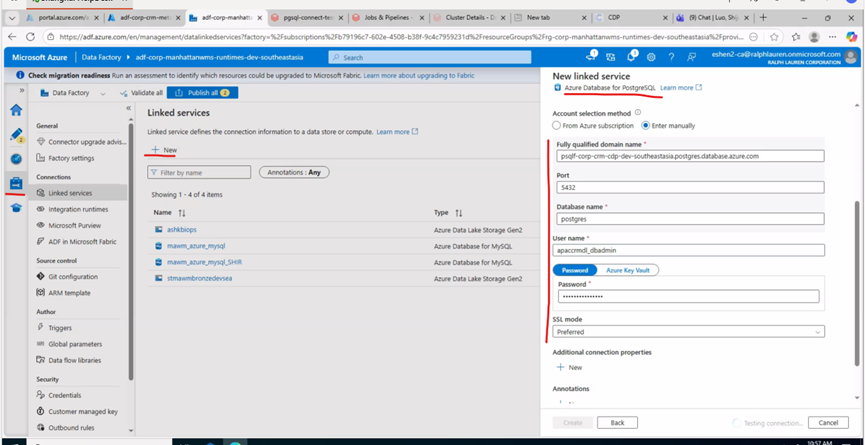Select the Password toggle option

pyautogui.click(x=575, y=270)
